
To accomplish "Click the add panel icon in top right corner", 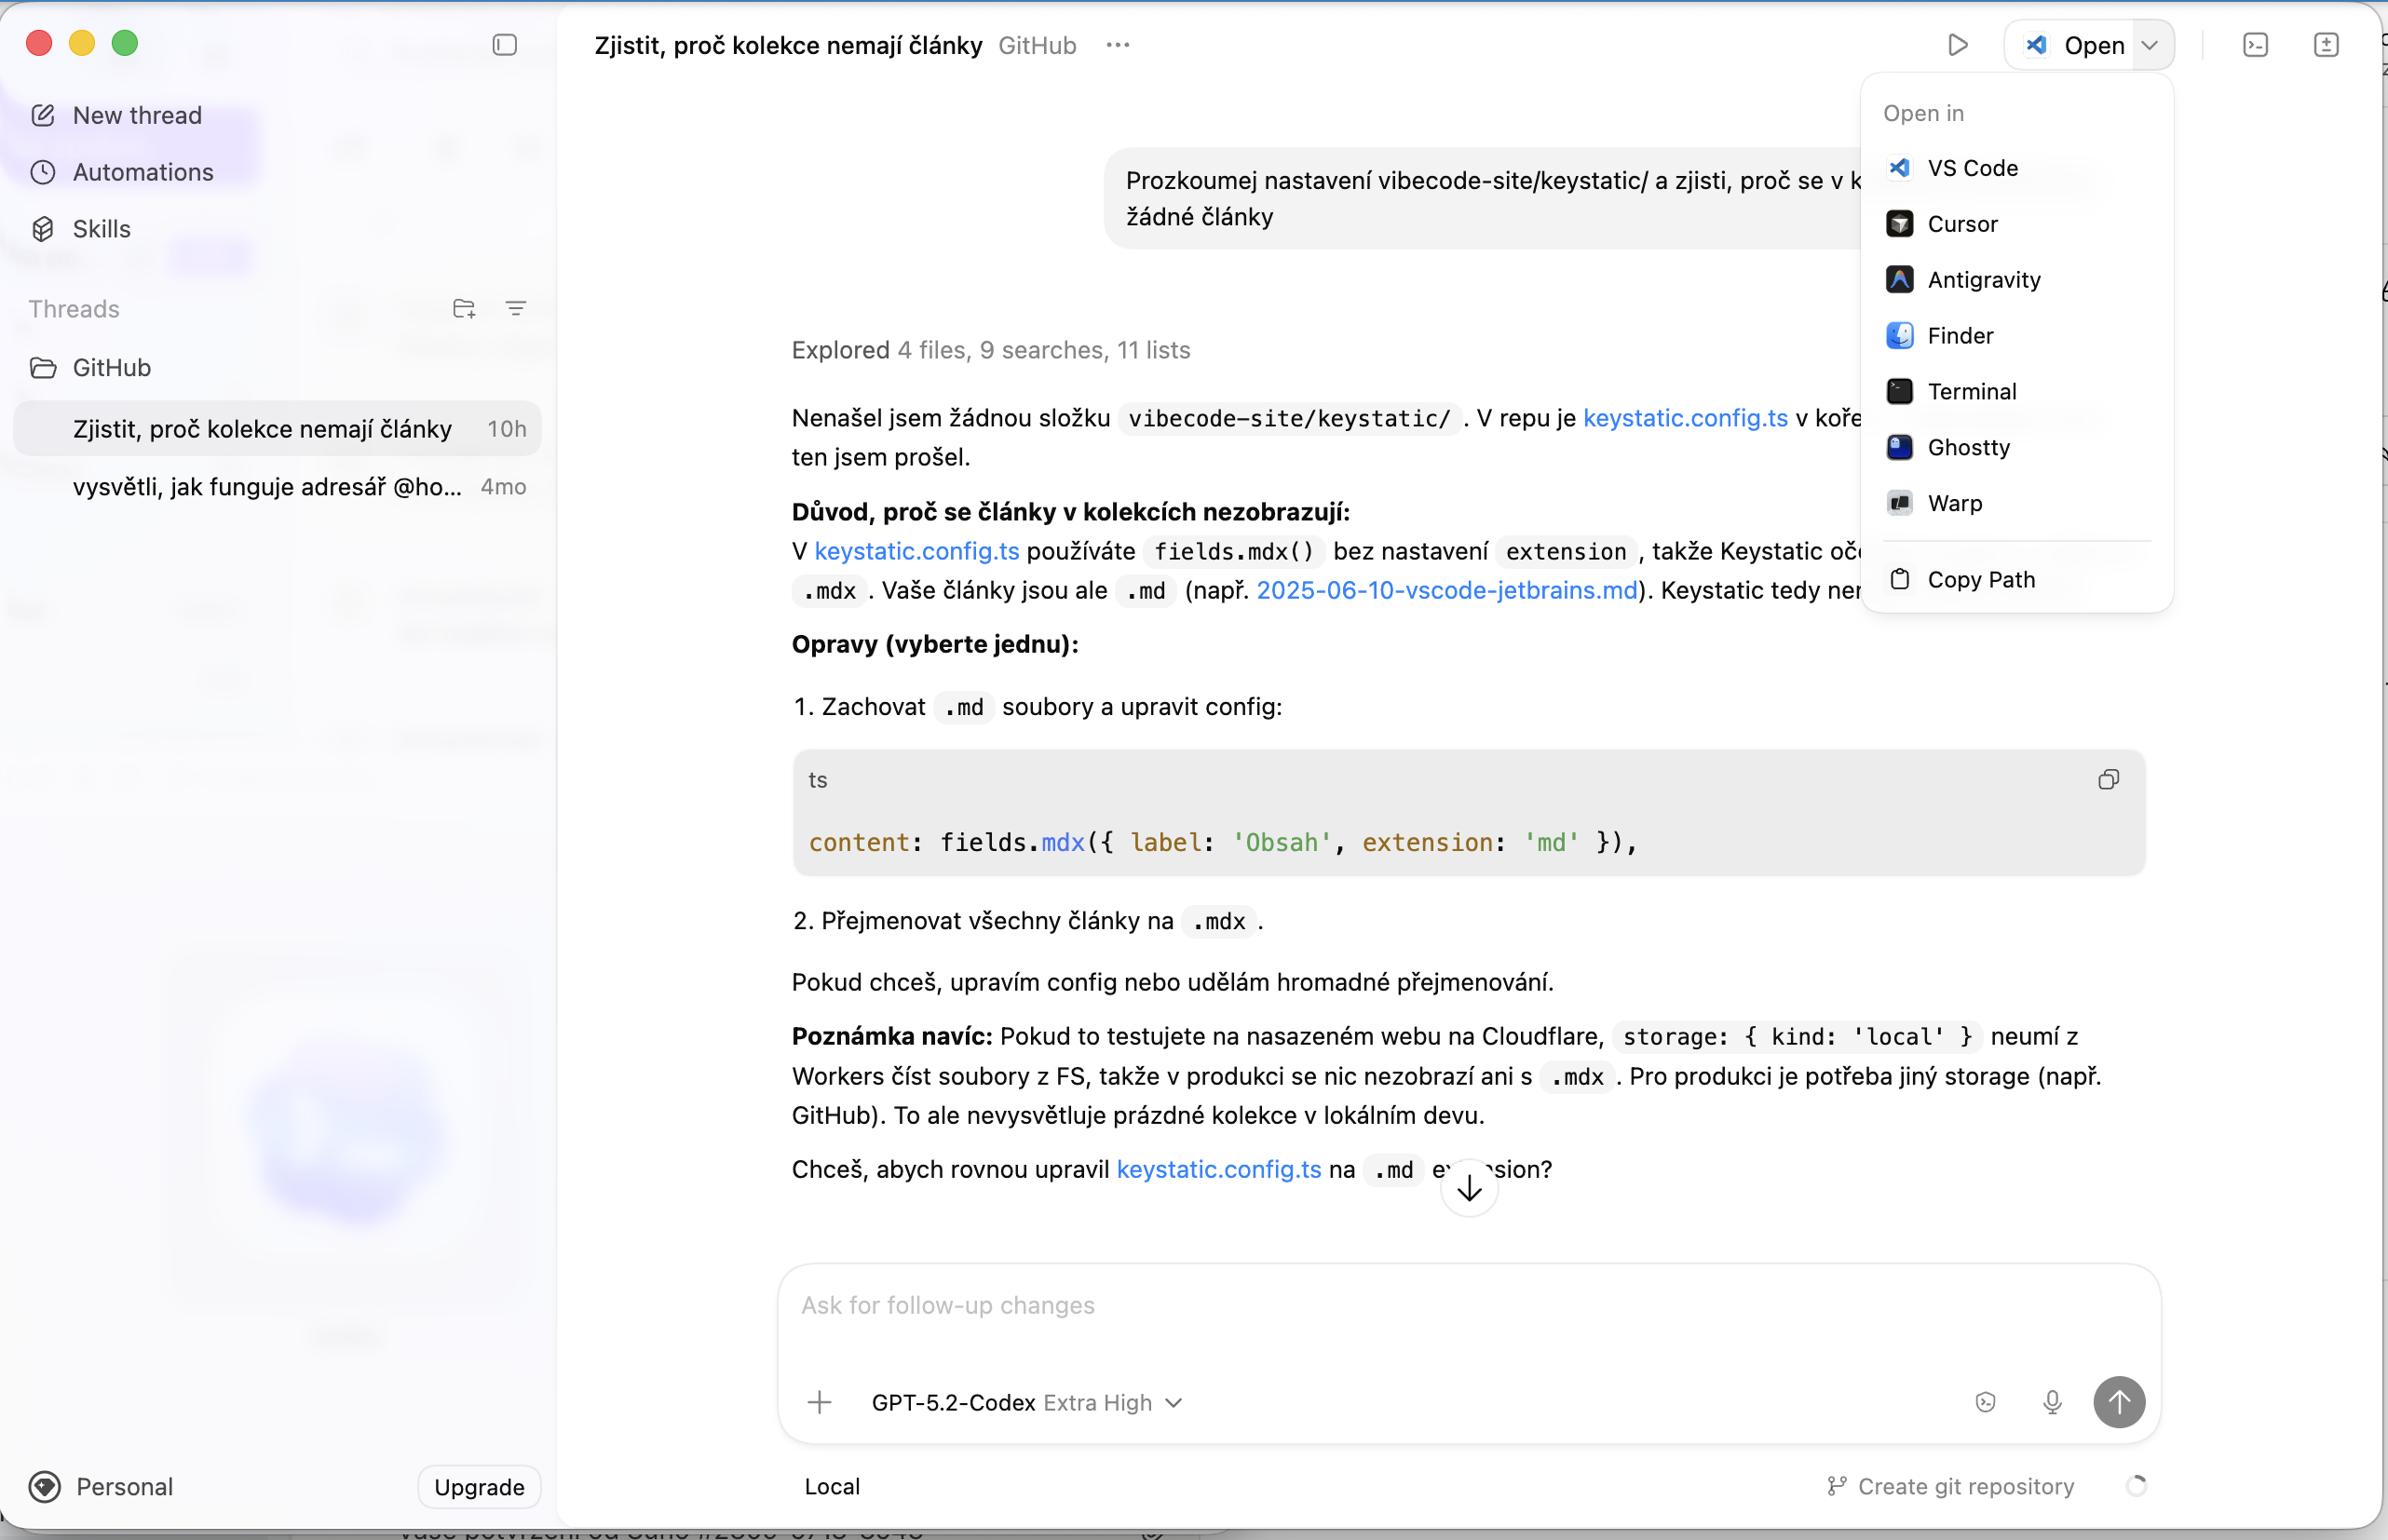I will tap(2327, 45).
